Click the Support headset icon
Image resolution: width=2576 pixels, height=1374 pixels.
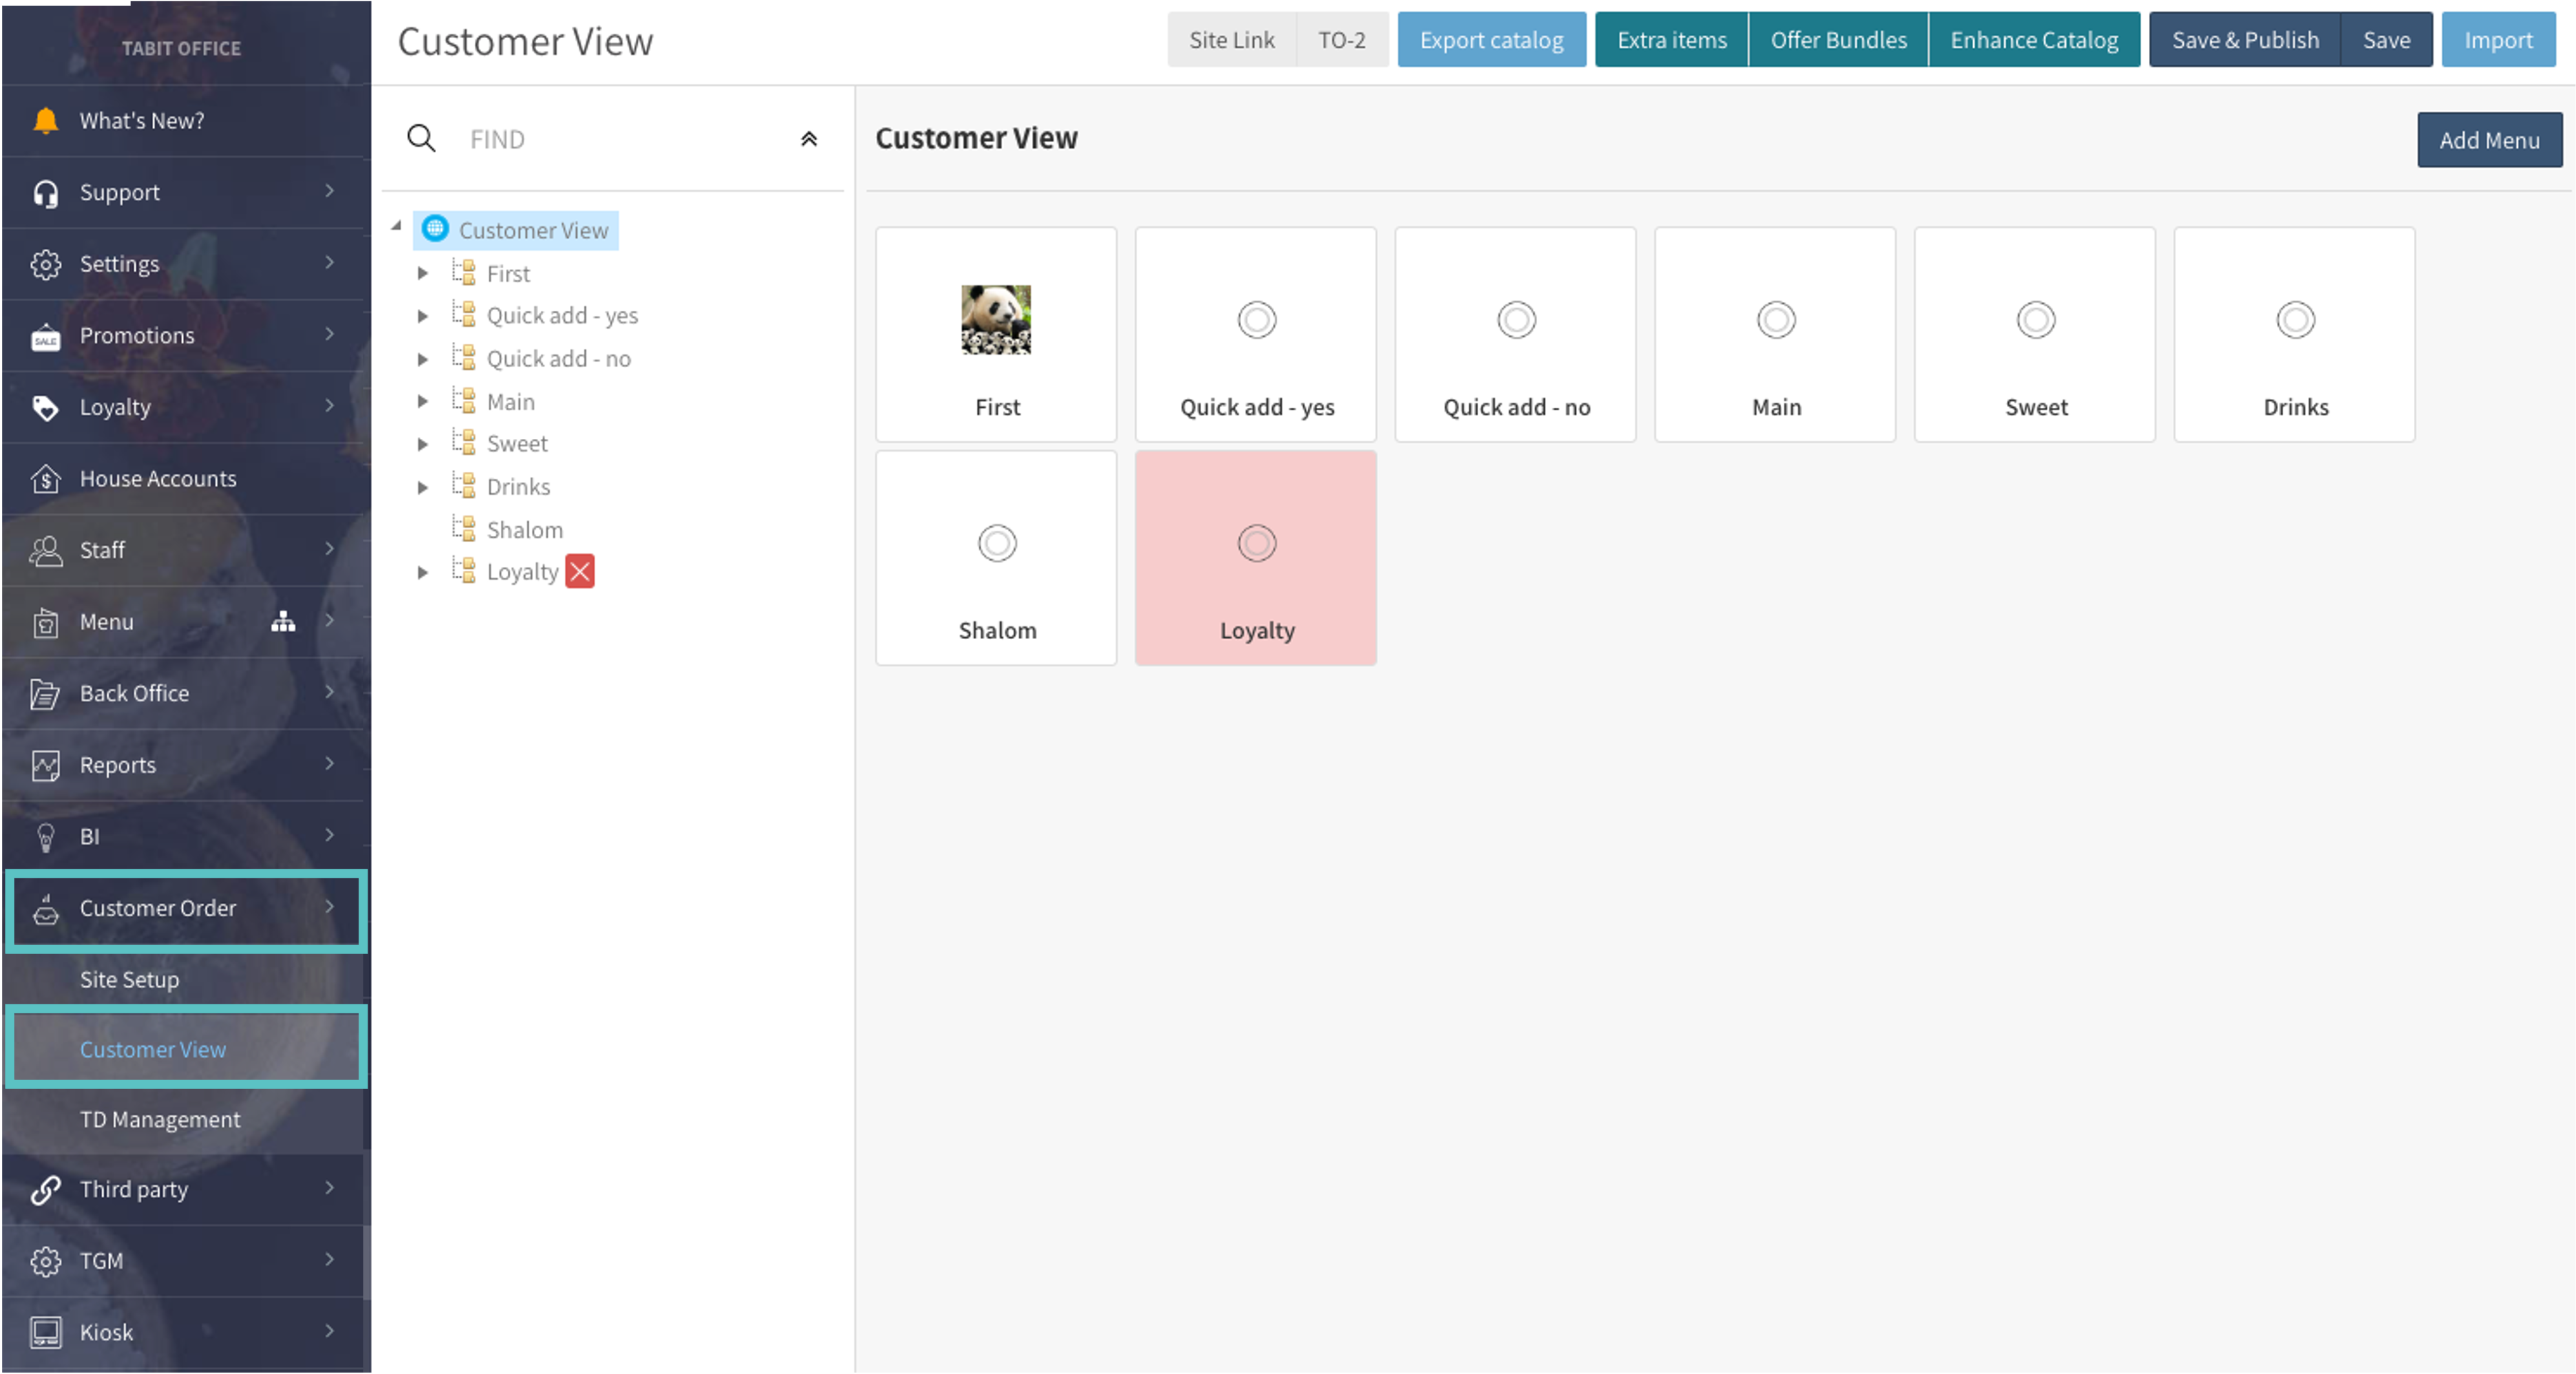point(45,193)
